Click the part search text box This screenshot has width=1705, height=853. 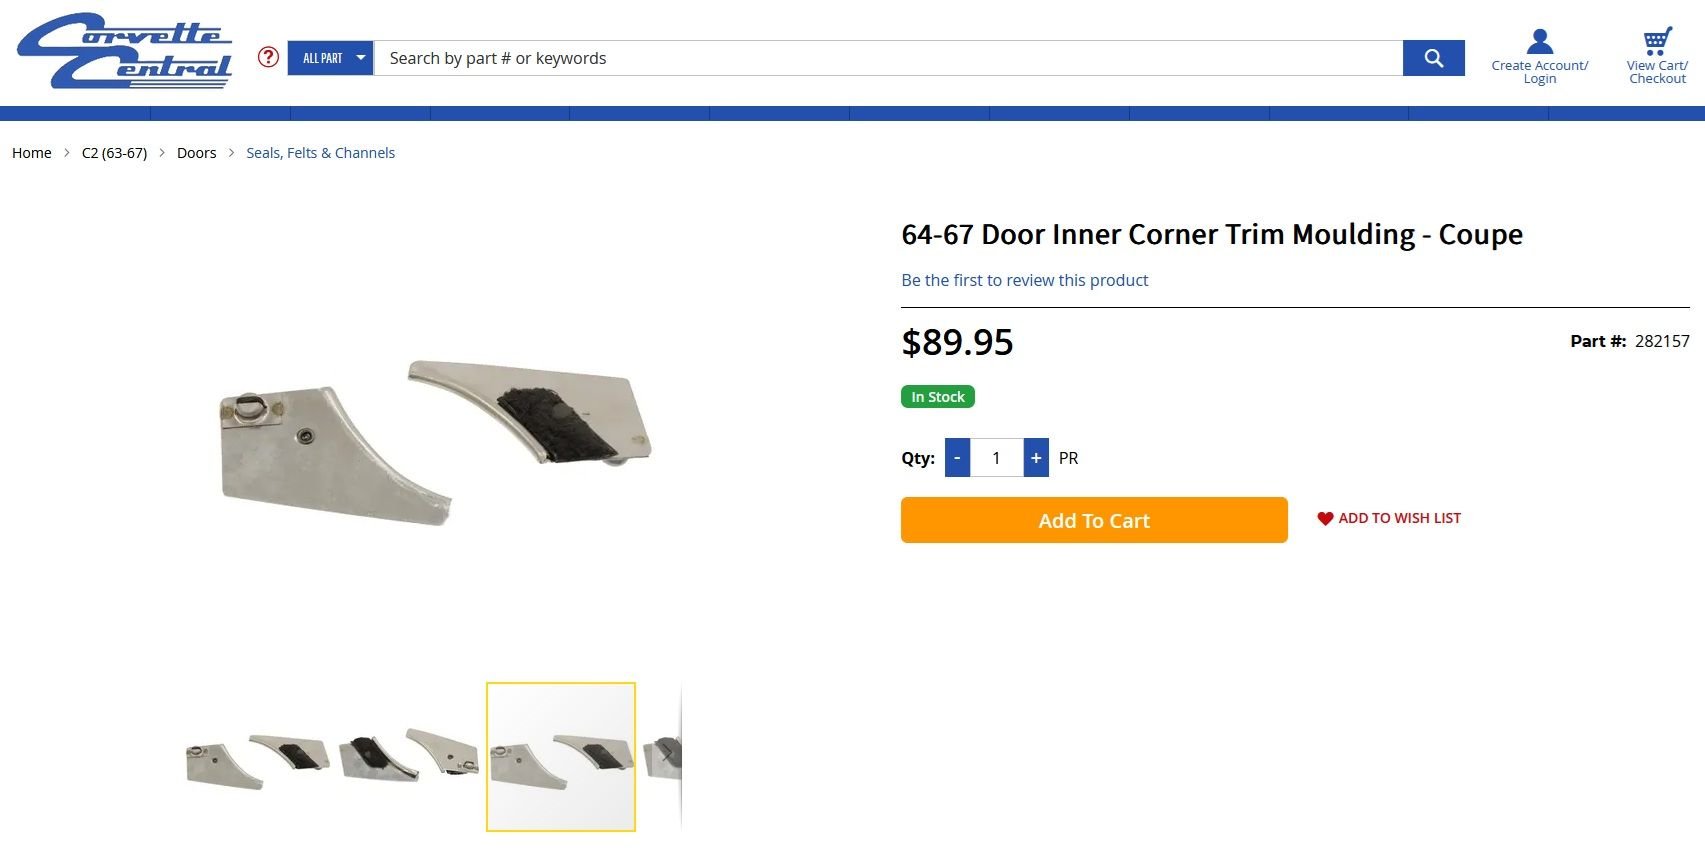pos(888,58)
